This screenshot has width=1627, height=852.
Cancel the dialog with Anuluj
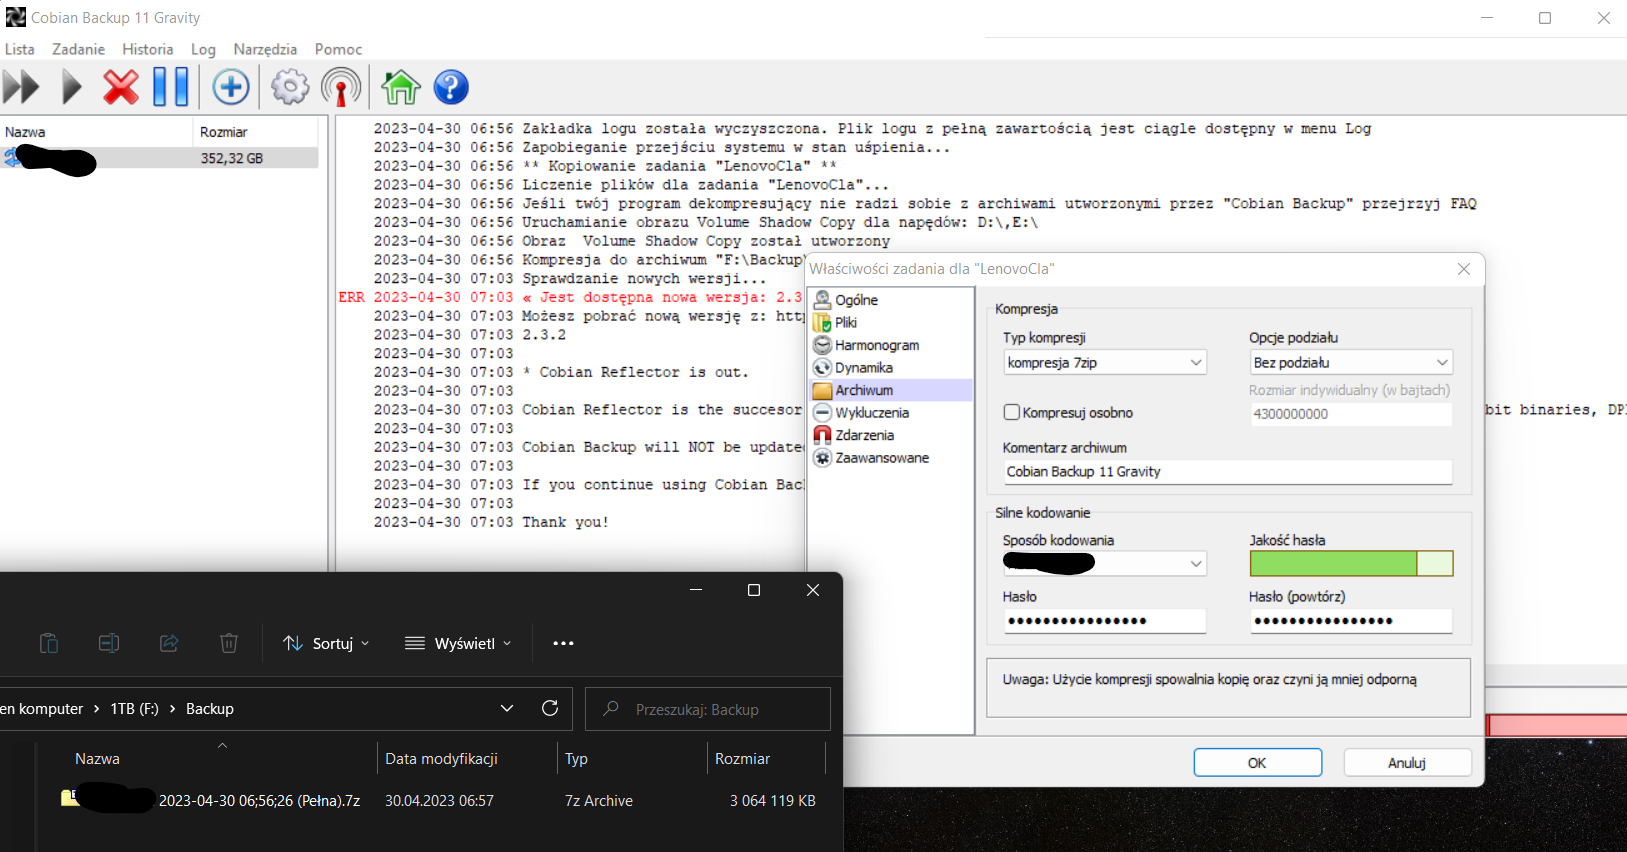click(x=1407, y=762)
